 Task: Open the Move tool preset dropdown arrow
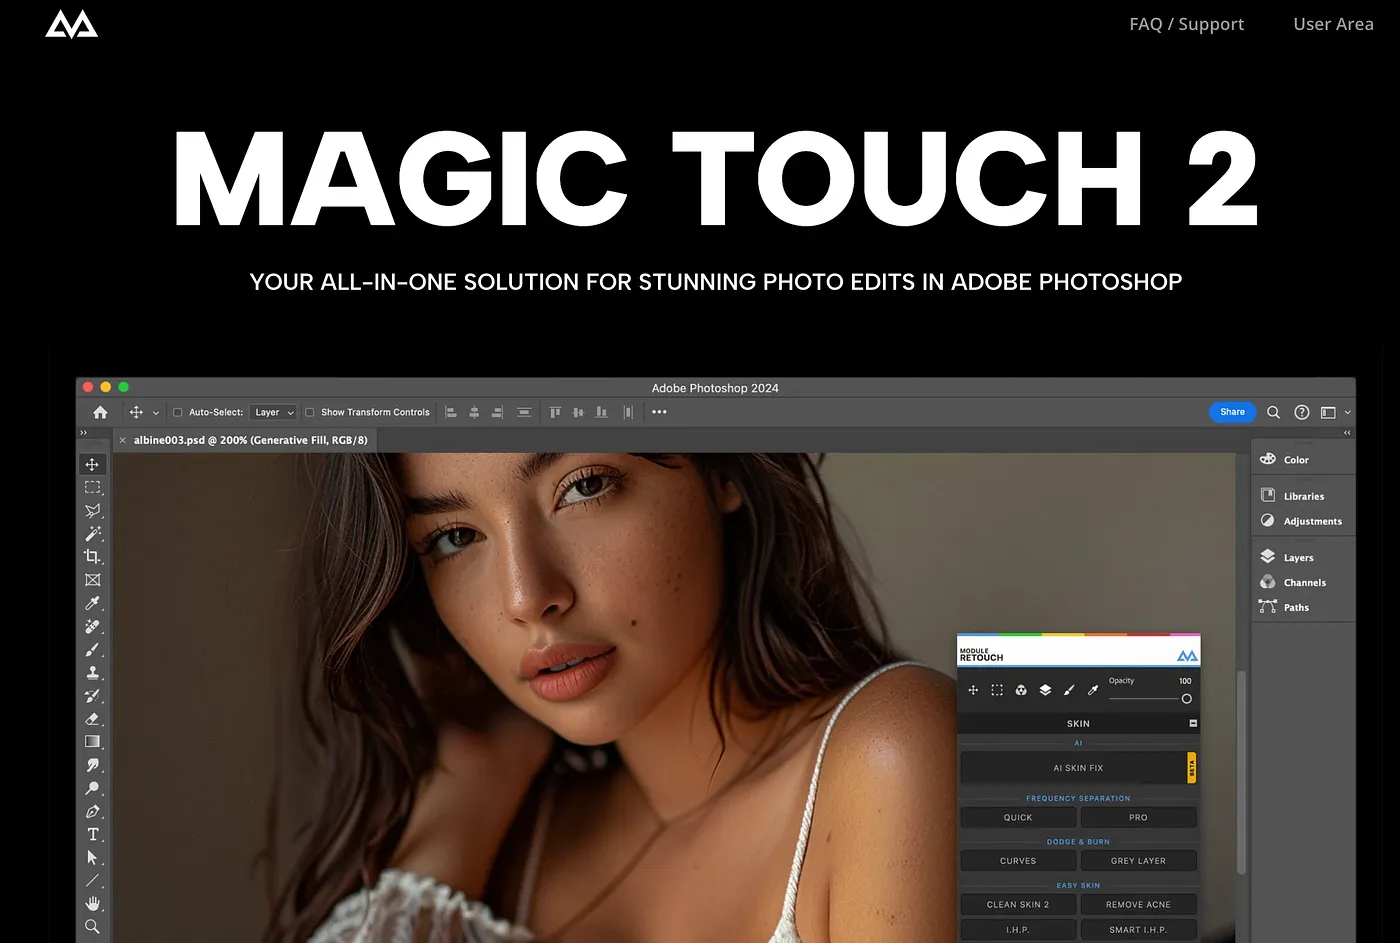tap(156, 413)
